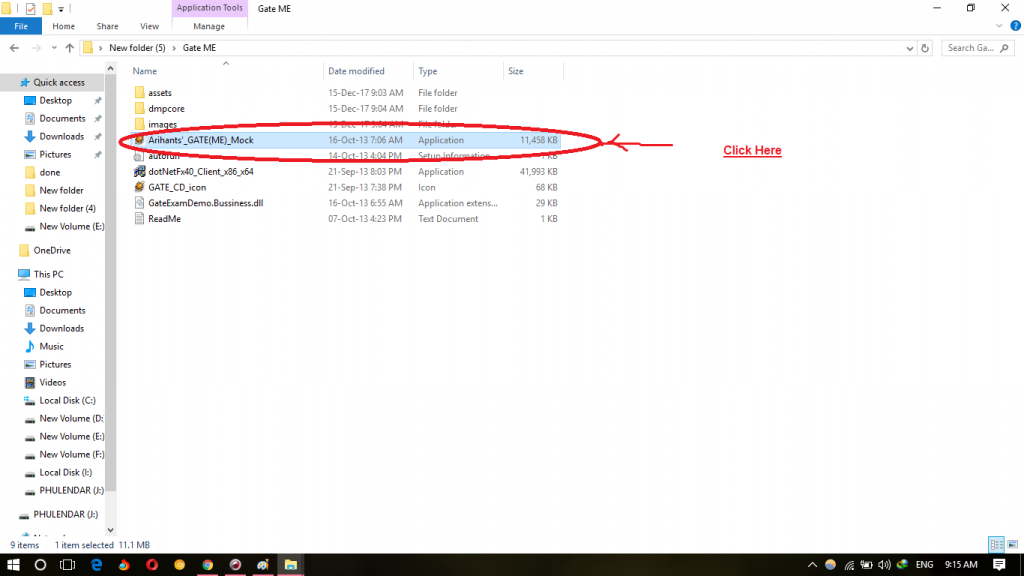Refresh the folder with the refresh icon

pos(929,47)
